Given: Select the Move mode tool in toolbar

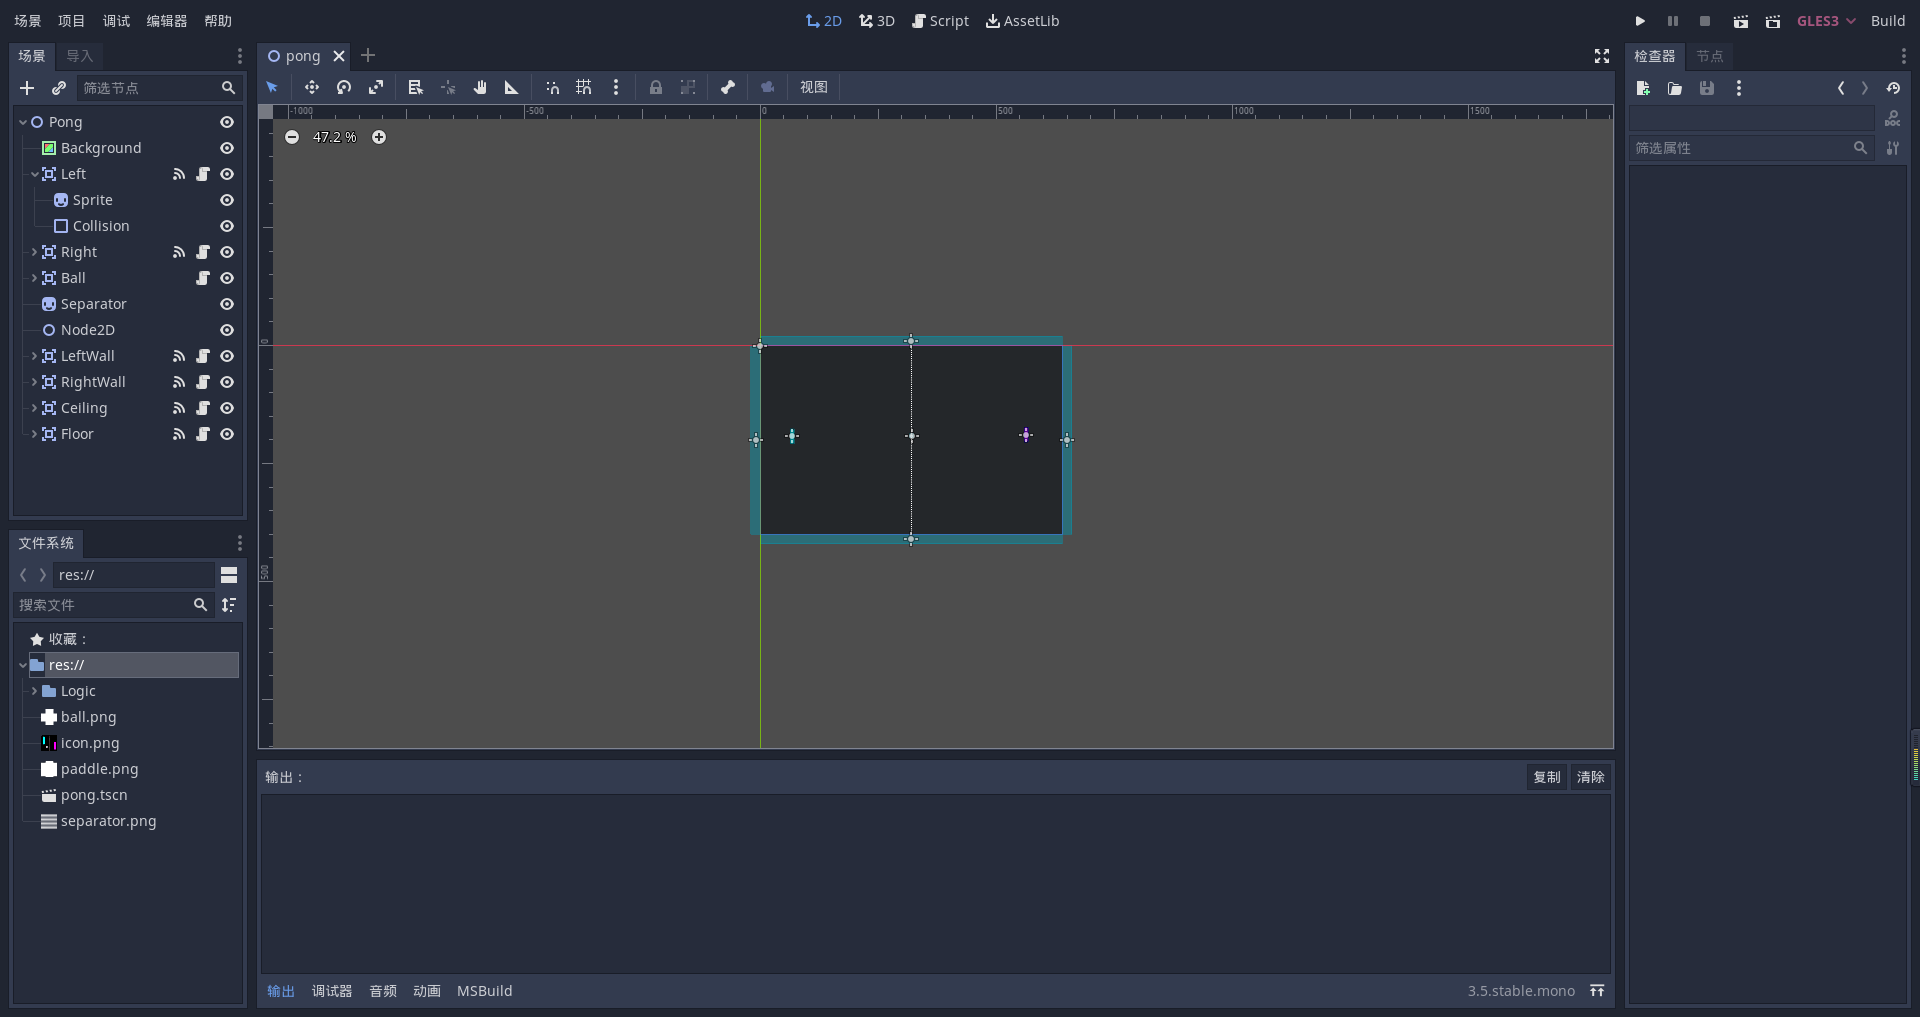Looking at the screenshot, I should pyautogui.click(x=311, y=88).
